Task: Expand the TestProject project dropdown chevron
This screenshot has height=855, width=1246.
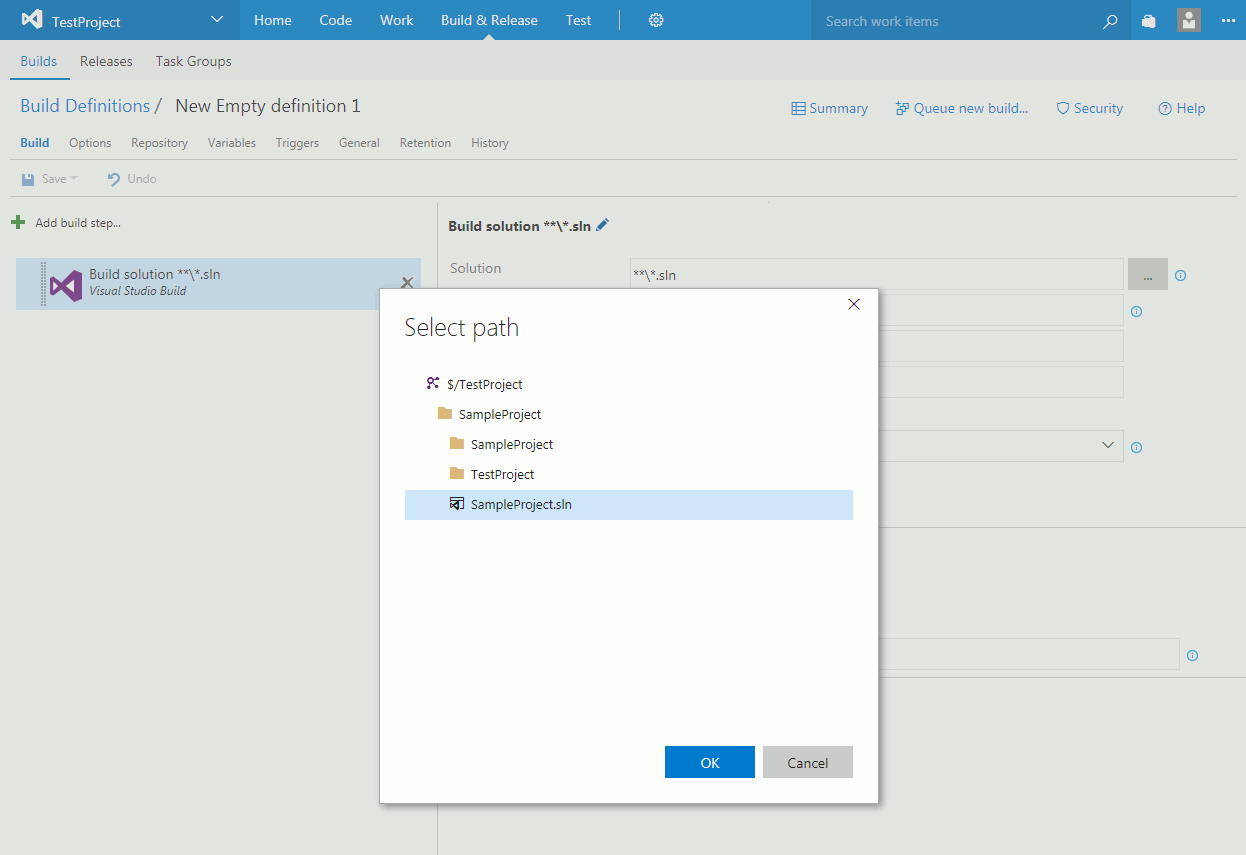Action: click(x=218, y=20)
